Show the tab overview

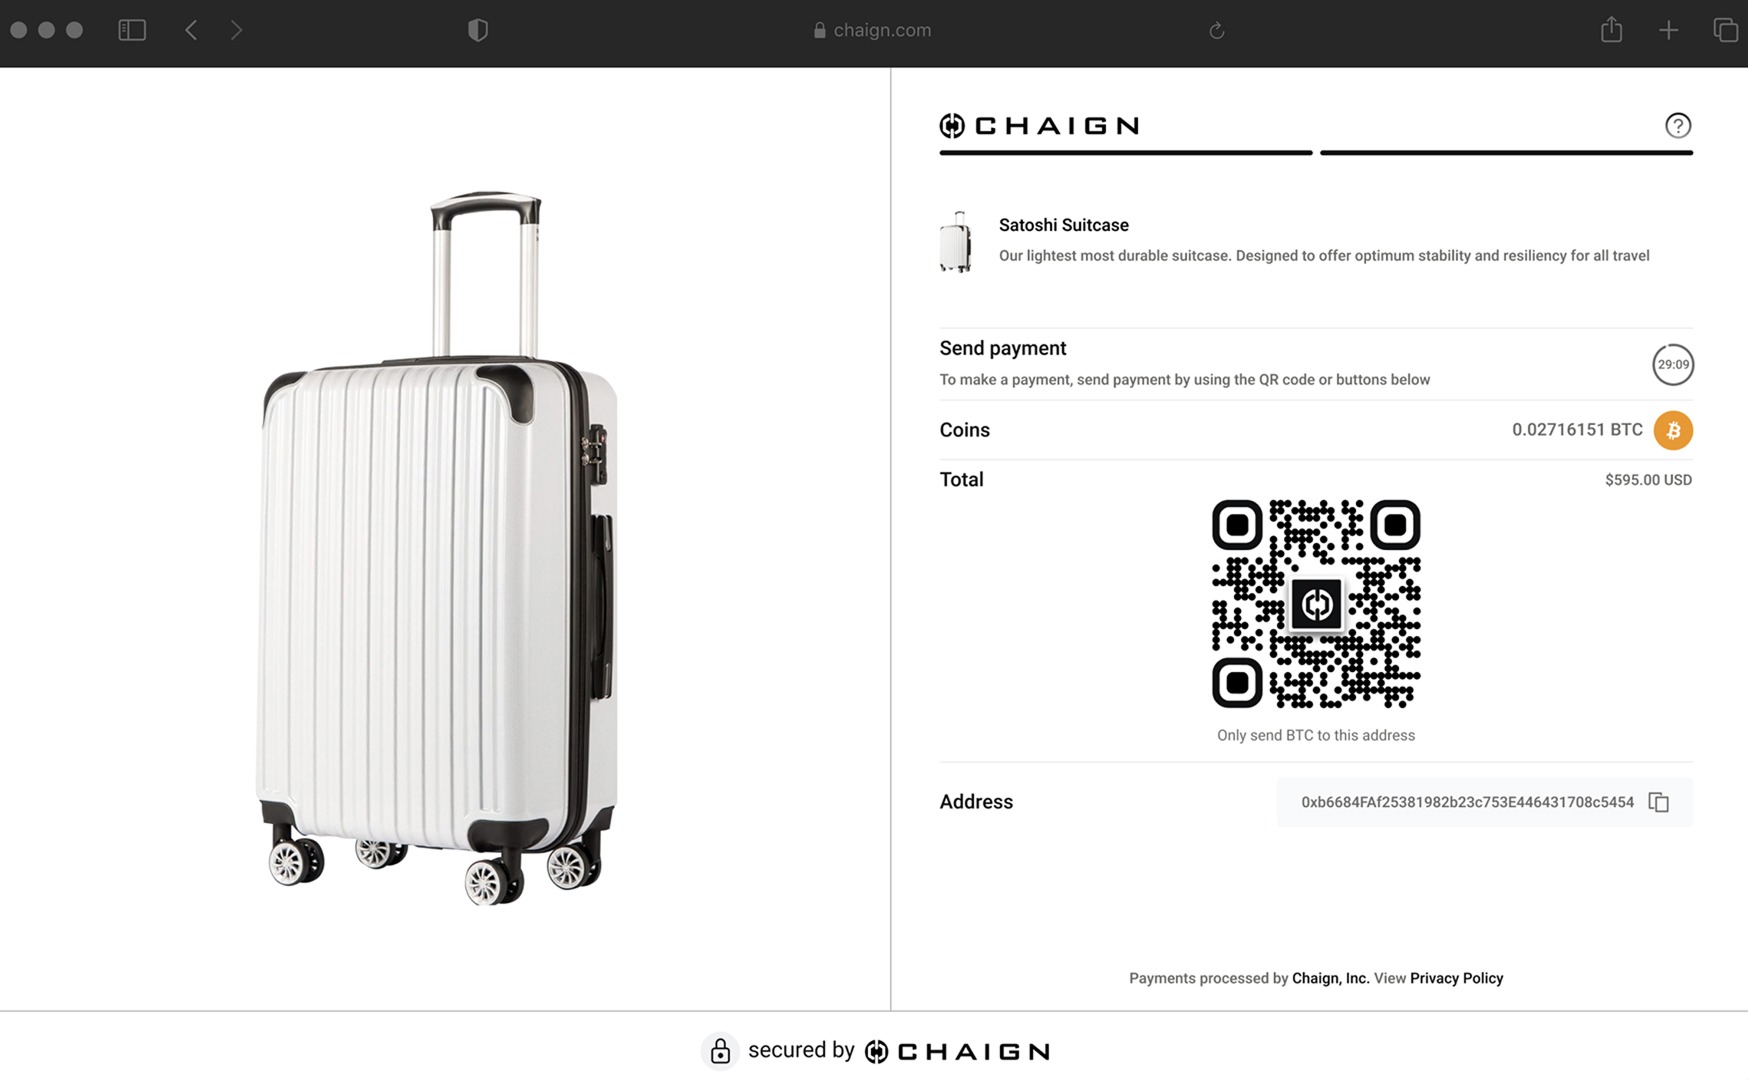pyautogui.click(x=1725, y=30)
